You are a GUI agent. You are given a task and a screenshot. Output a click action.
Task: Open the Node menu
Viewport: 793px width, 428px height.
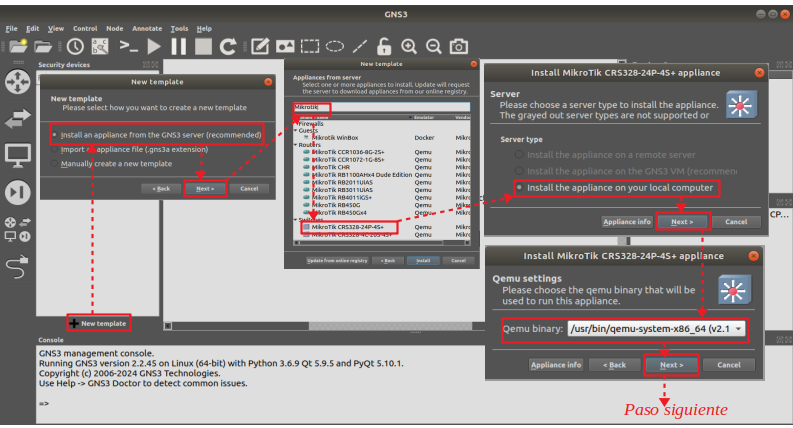click(x=115, y=28)
